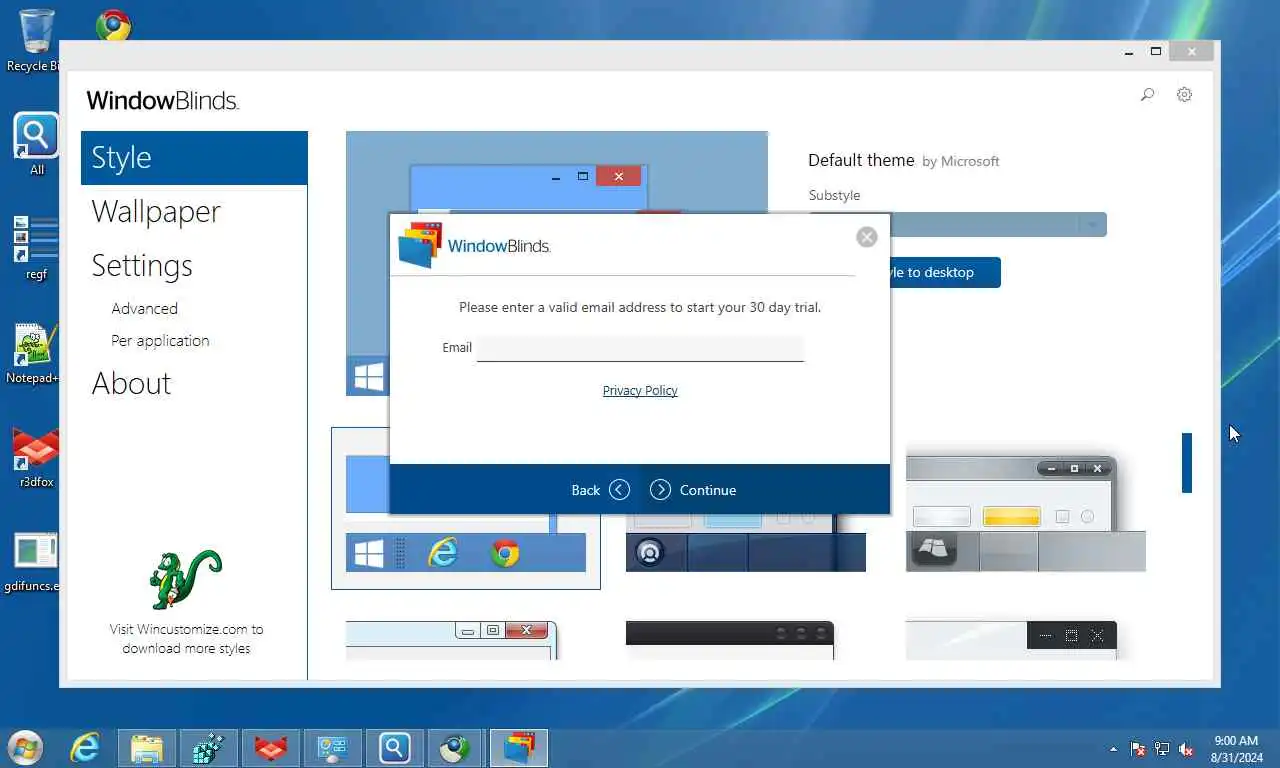This screenshot has width=1280, height=768.
Task: Open Advanced settings
Action: [145, 309]
